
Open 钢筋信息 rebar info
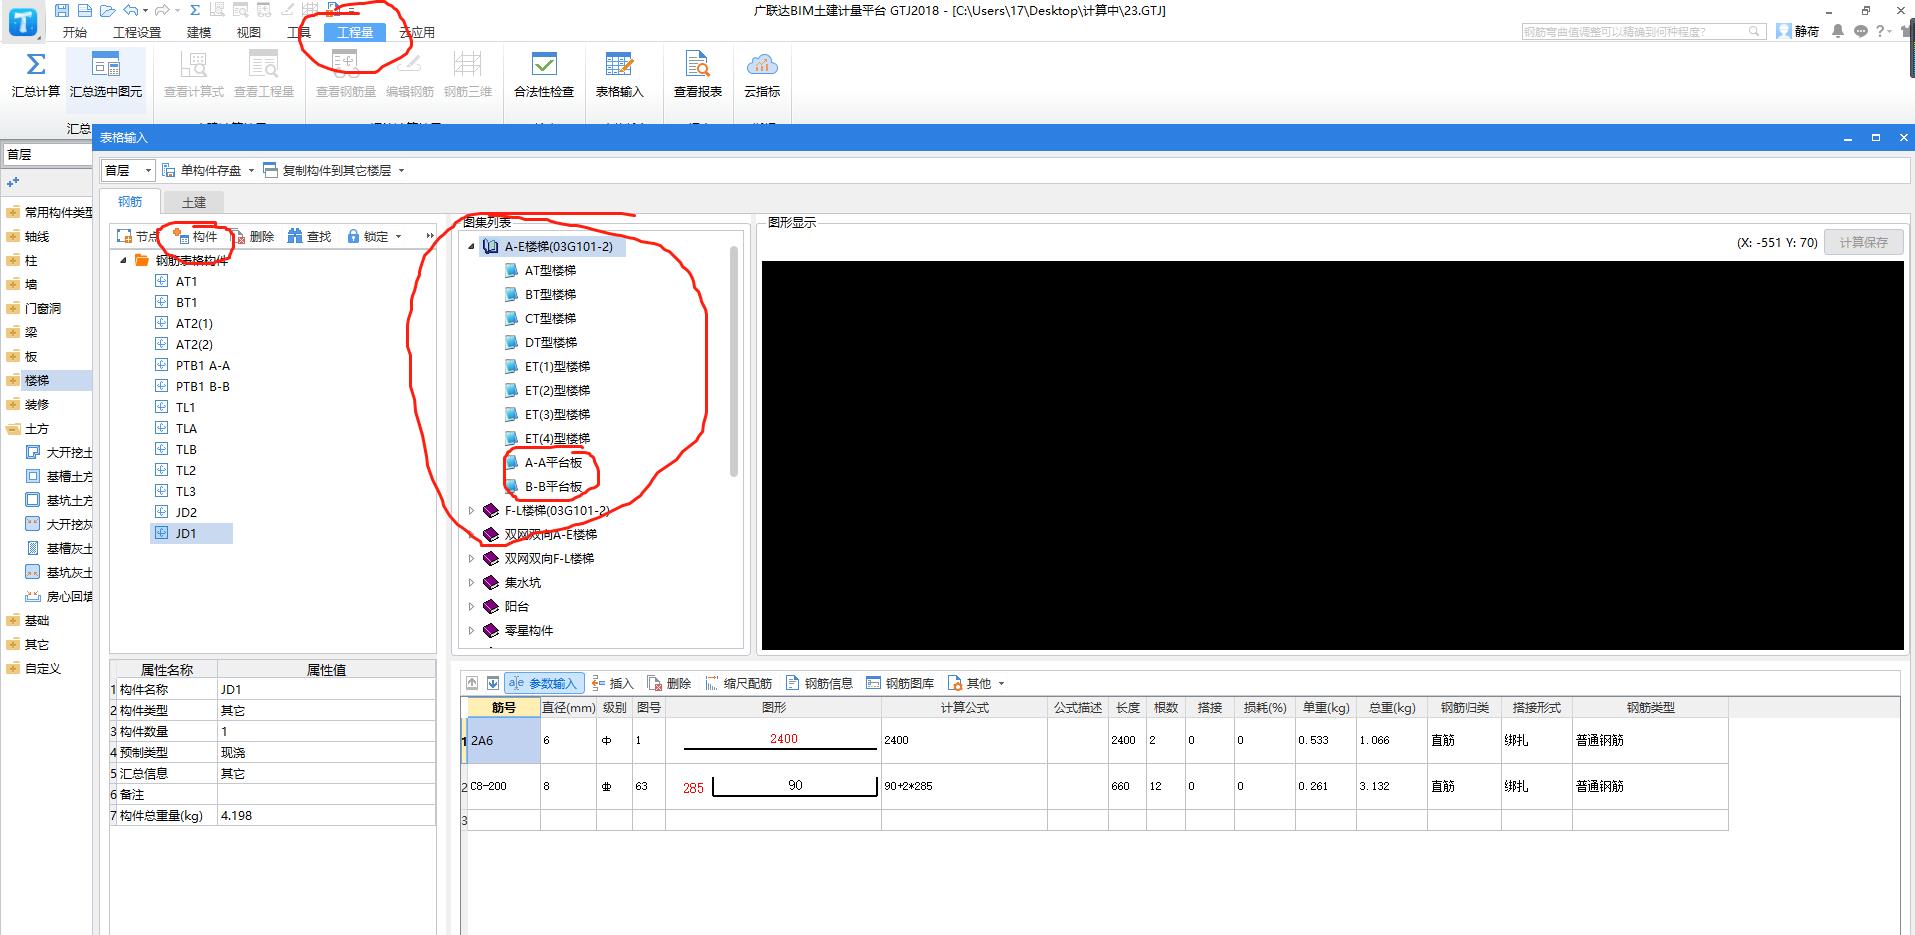point(819,683)
